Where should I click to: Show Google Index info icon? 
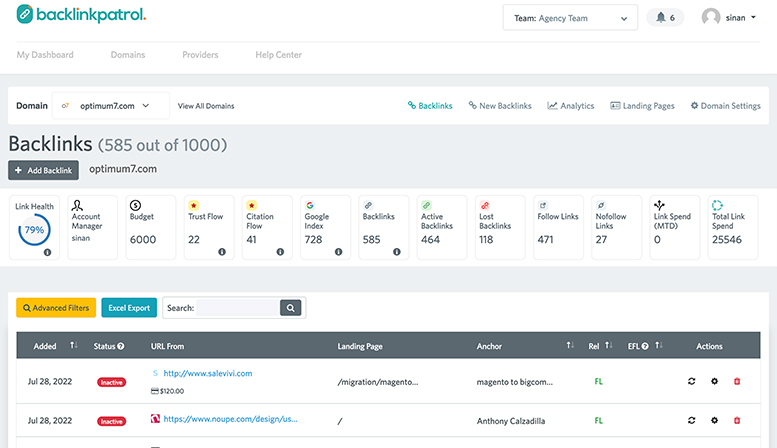click(338, 252)
